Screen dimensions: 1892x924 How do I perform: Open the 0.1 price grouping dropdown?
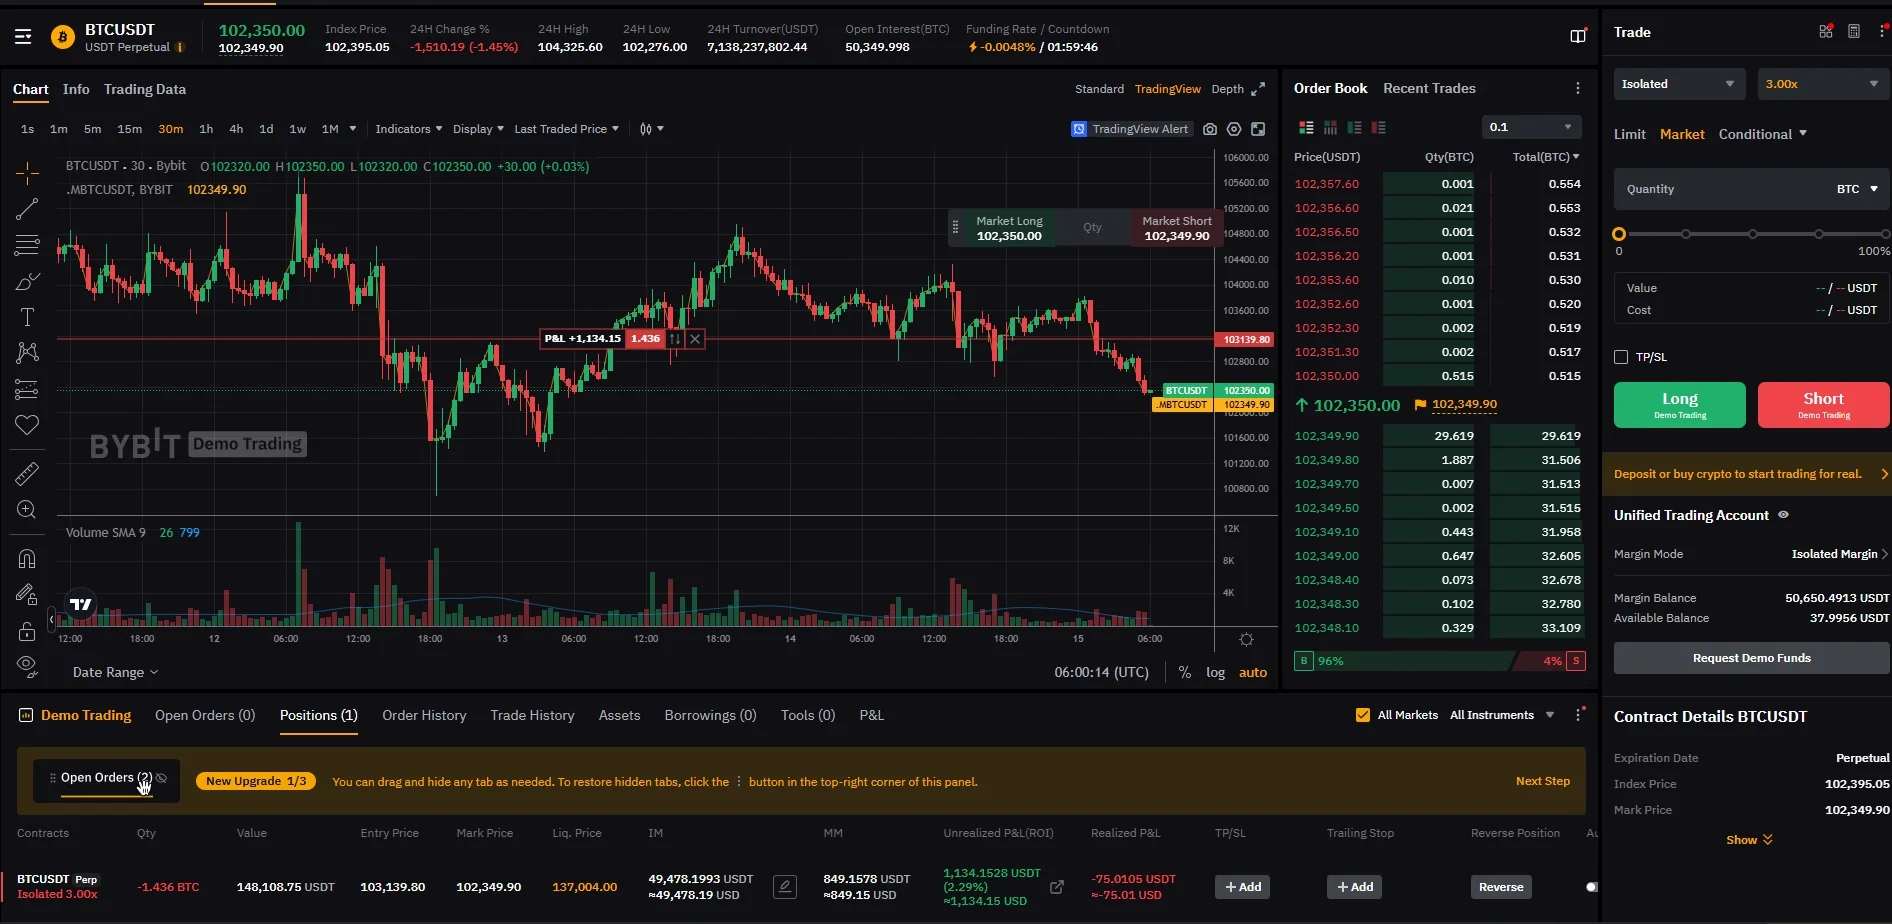pyautogui.click(x=1532, y=127)
